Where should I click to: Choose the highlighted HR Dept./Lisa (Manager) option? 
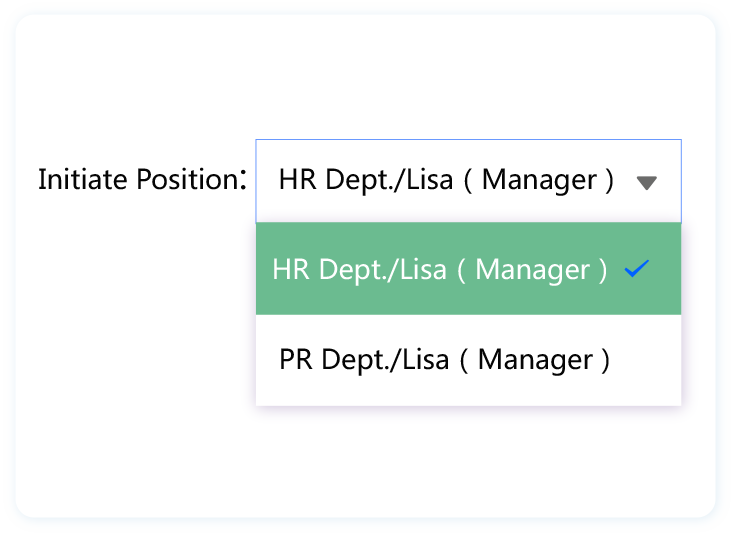click(x=440, y=270)
